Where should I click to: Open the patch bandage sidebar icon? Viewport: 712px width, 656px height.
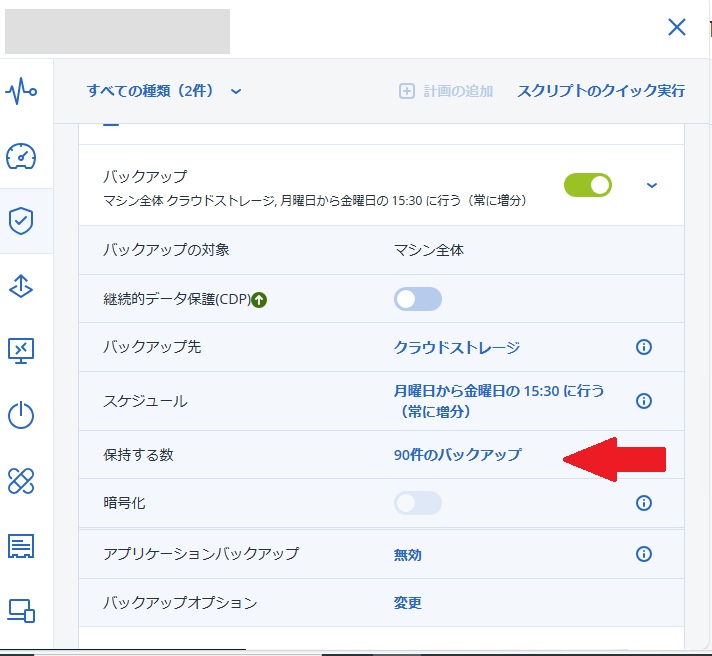[21, 481]
